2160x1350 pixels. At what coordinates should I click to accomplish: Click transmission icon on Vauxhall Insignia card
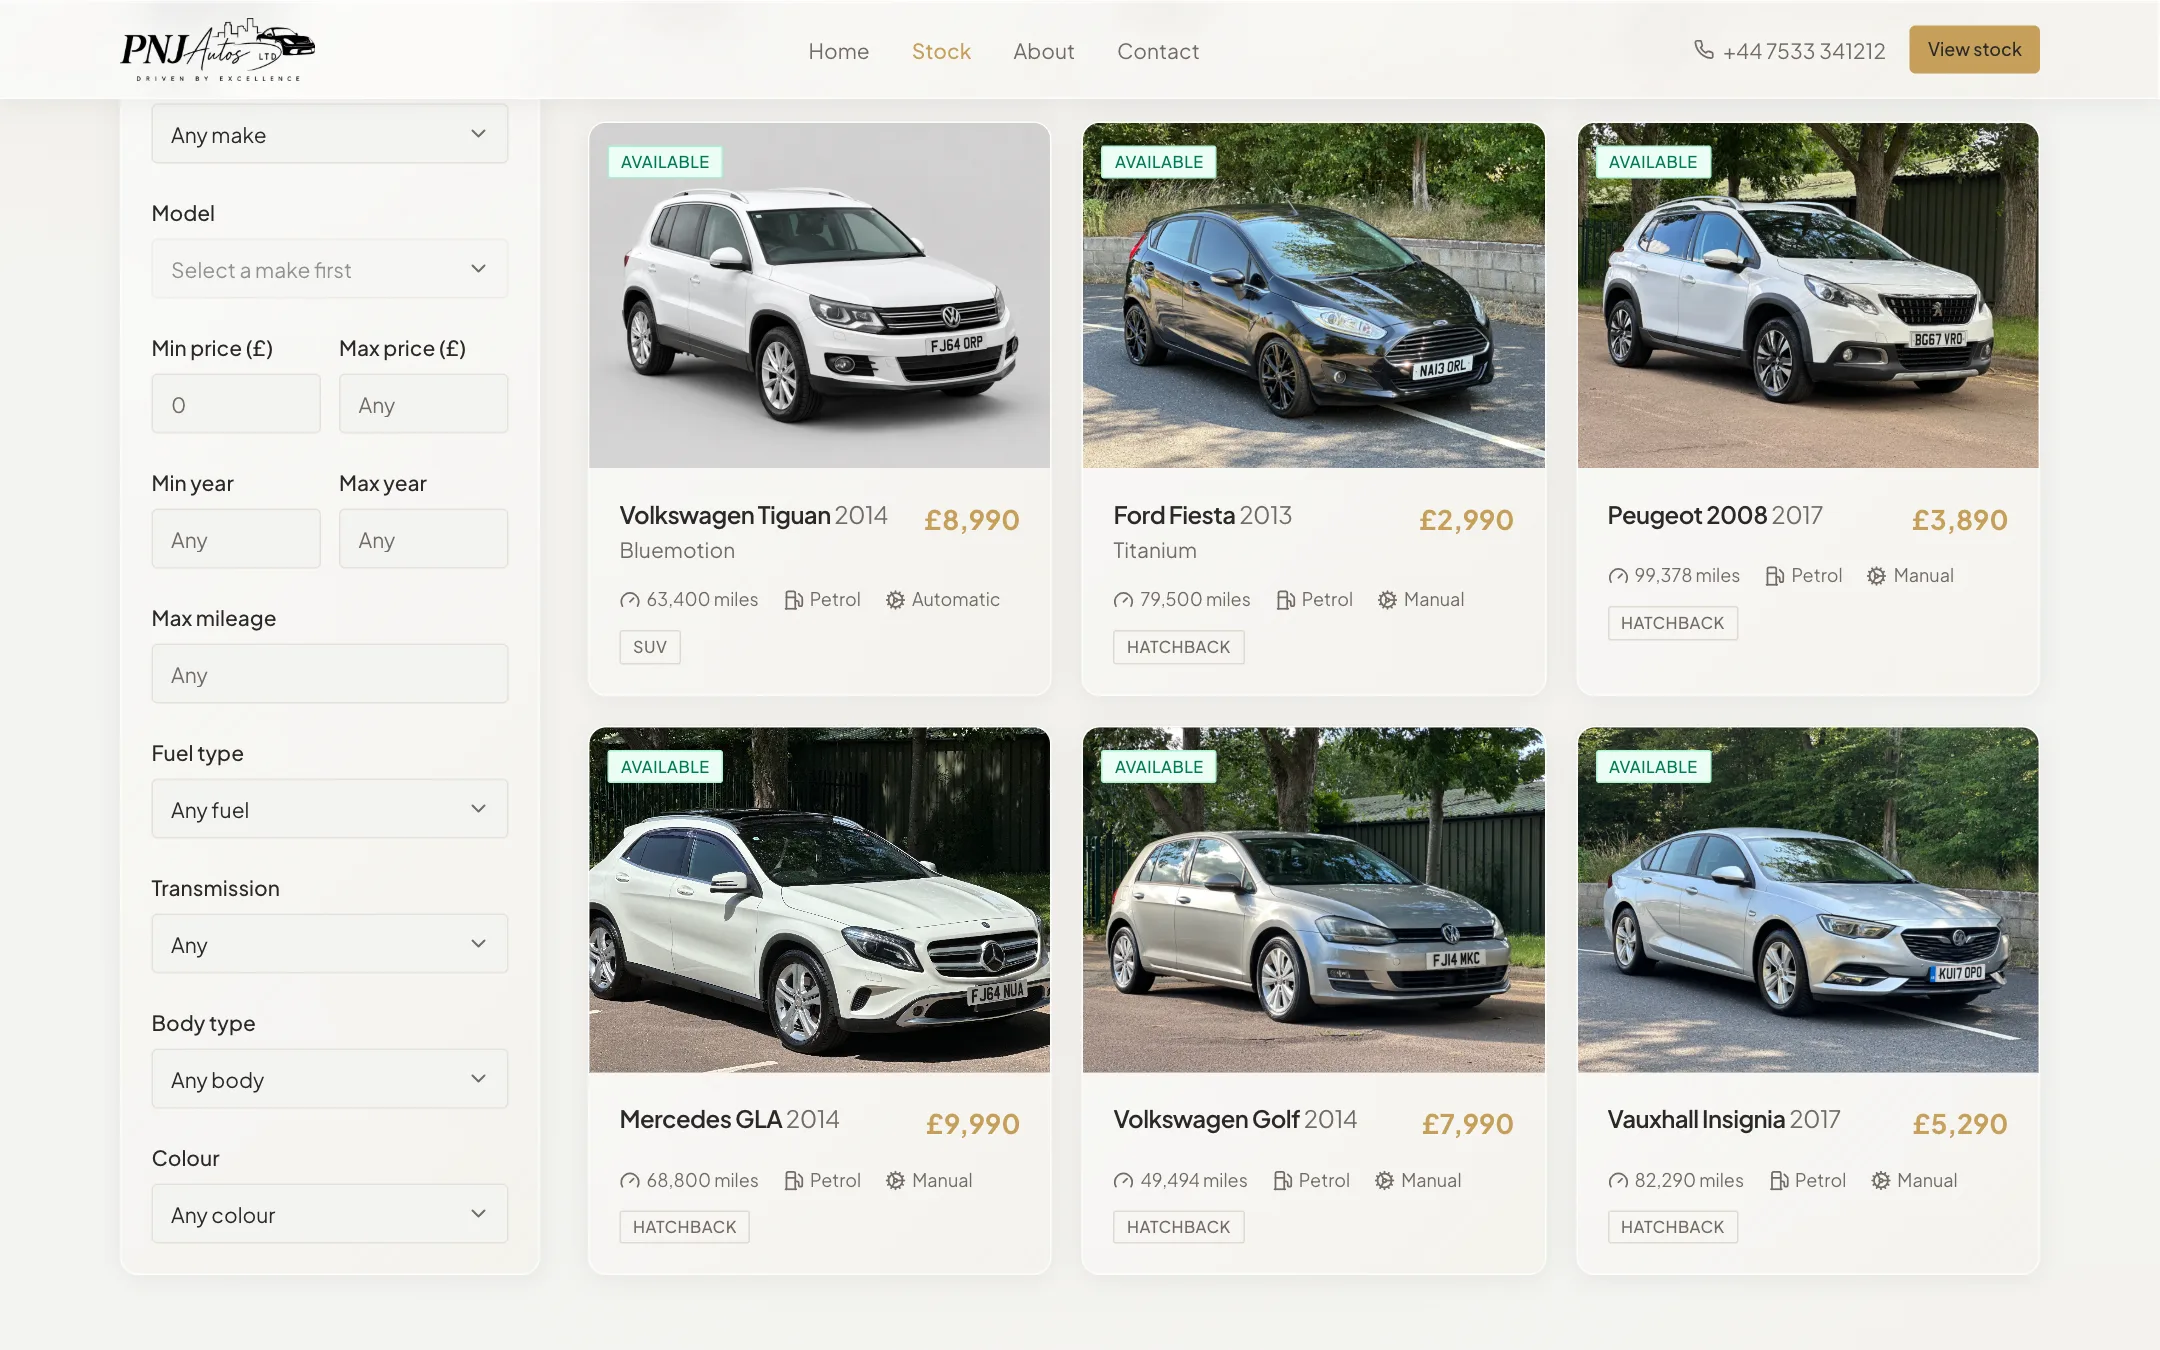(1880, 1181)
